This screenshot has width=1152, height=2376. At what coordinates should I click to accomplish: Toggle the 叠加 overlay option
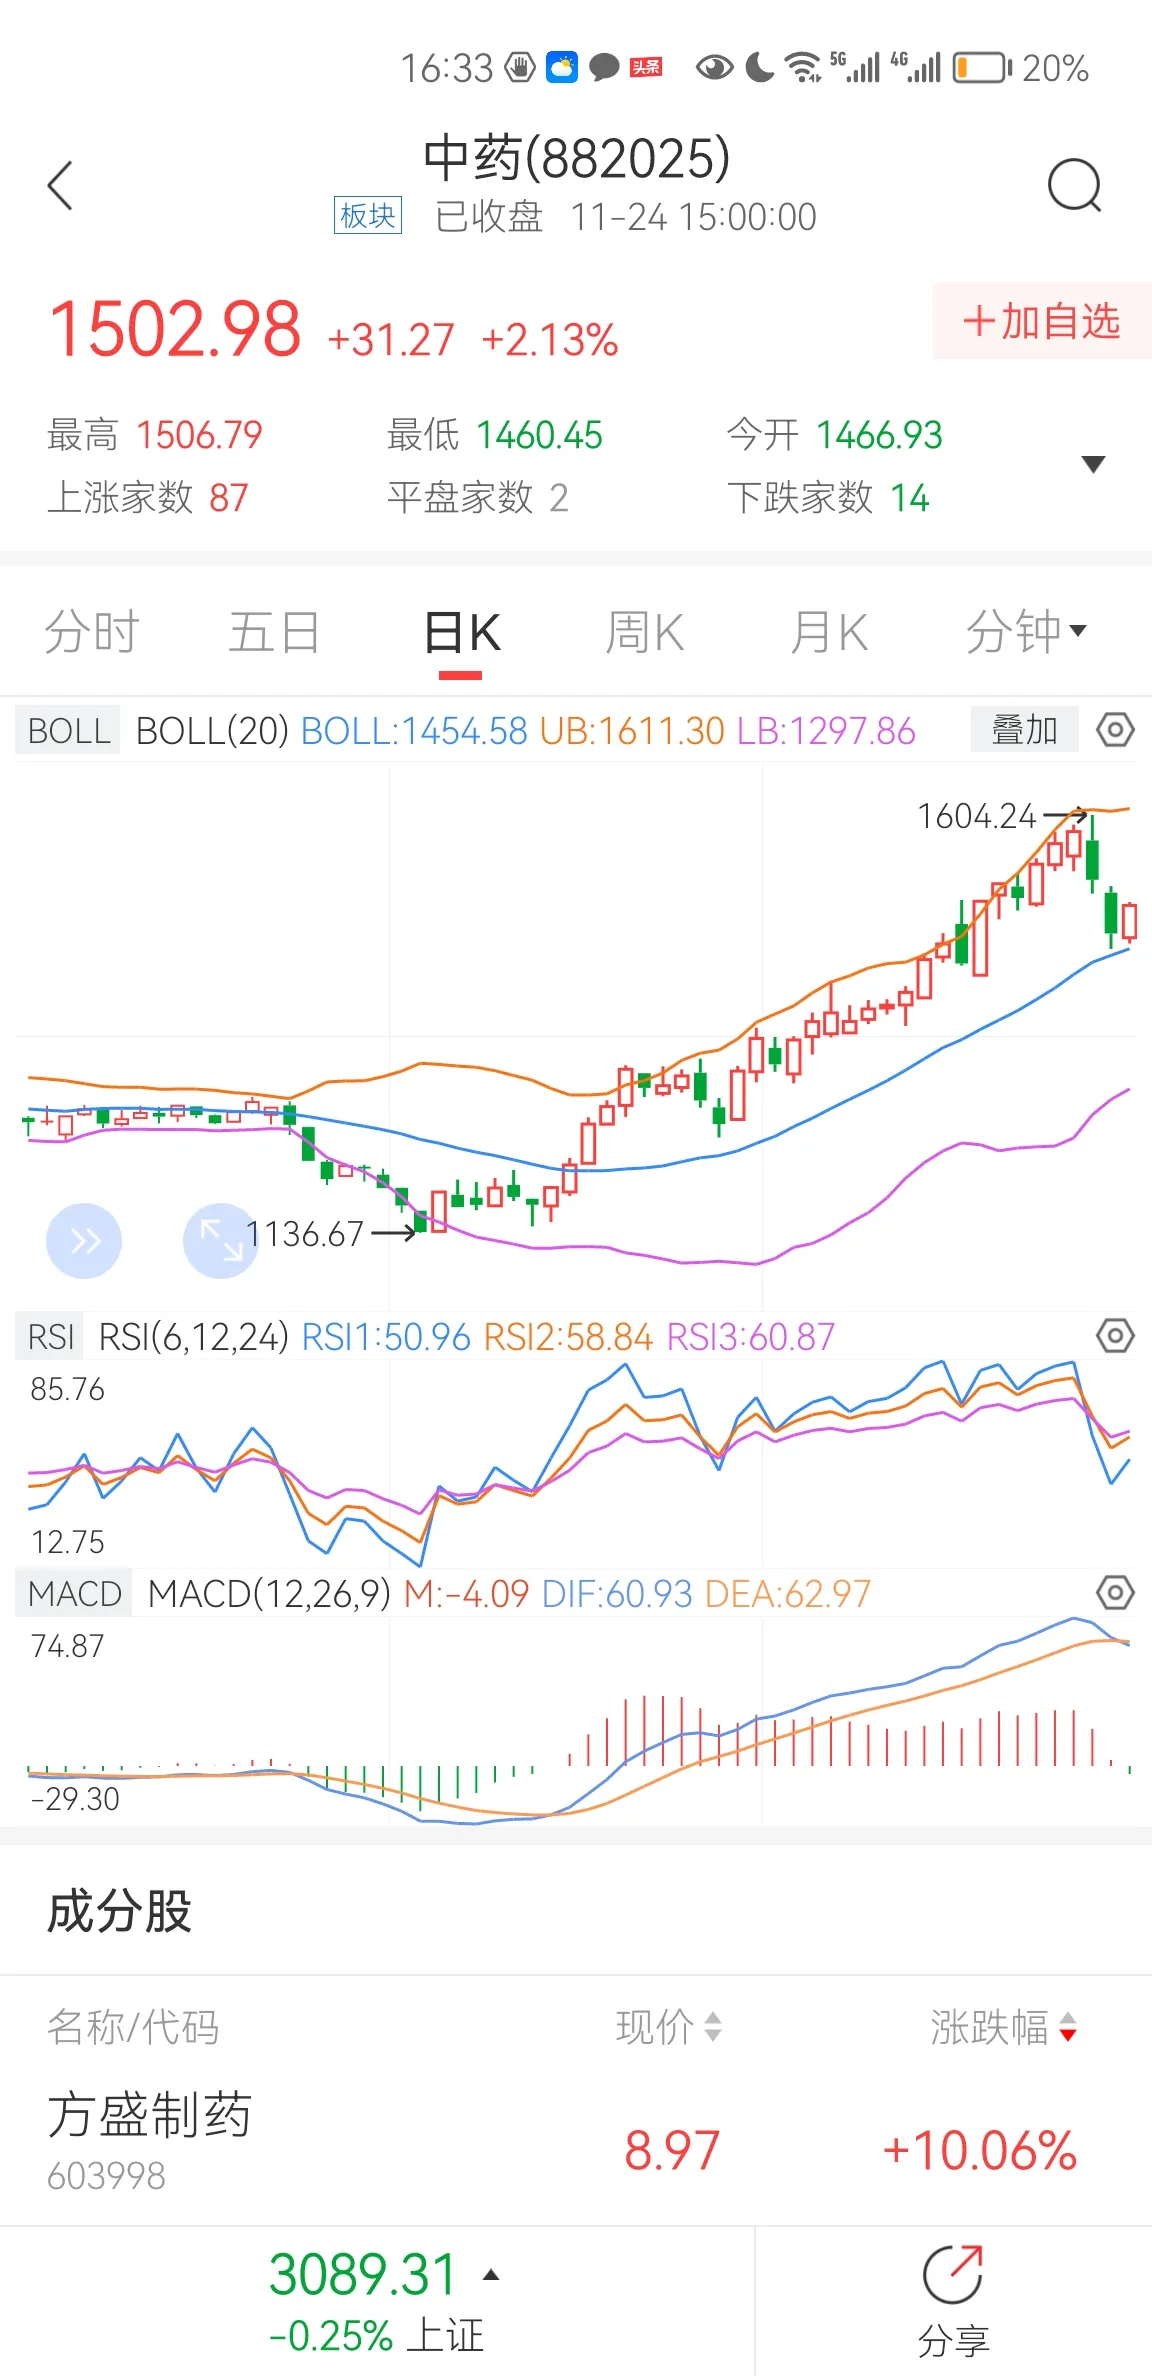point(1024,730)
